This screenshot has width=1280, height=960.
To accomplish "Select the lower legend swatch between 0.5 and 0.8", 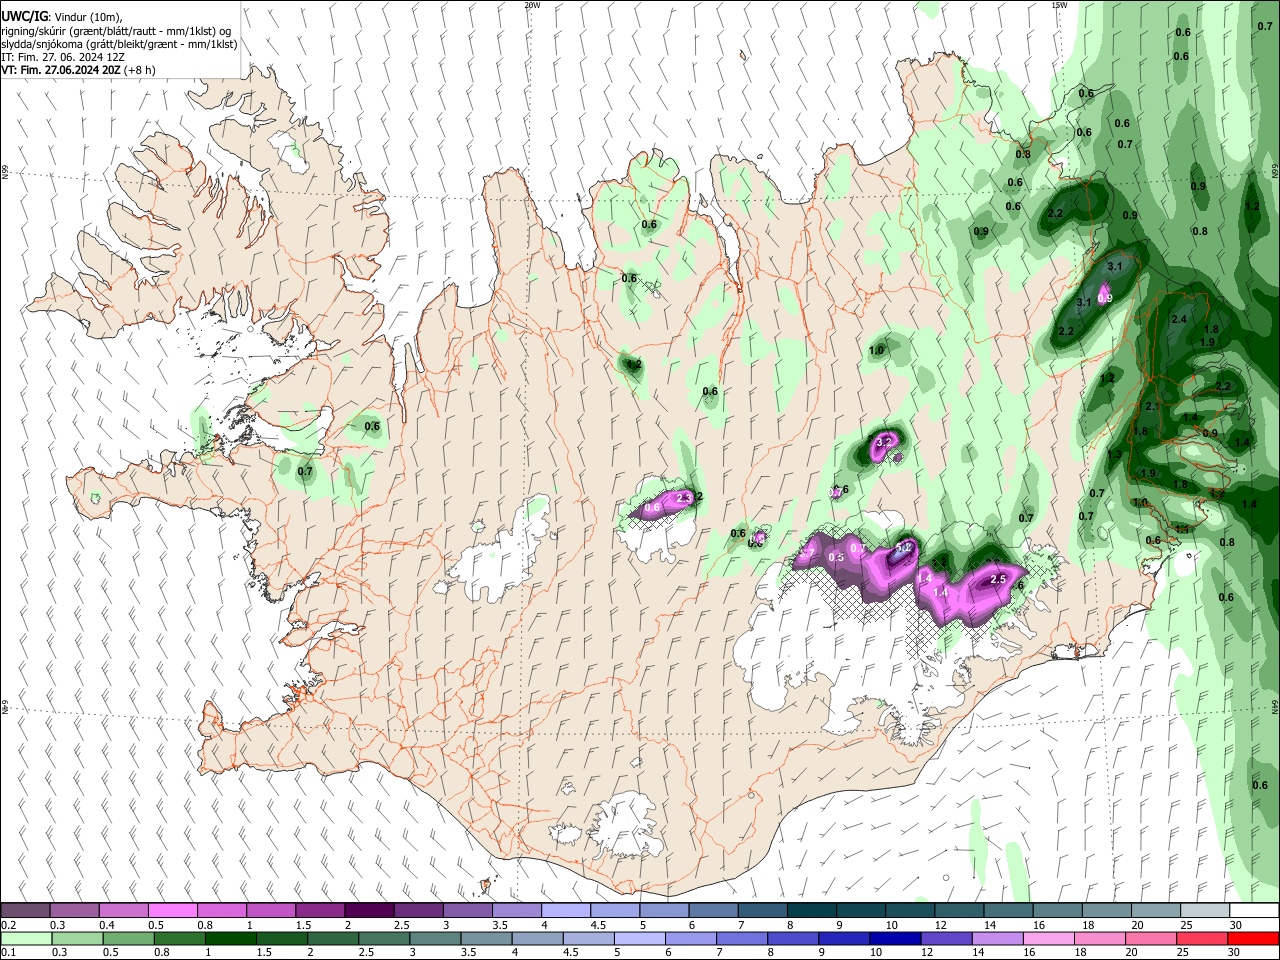I will pos(128,938).
